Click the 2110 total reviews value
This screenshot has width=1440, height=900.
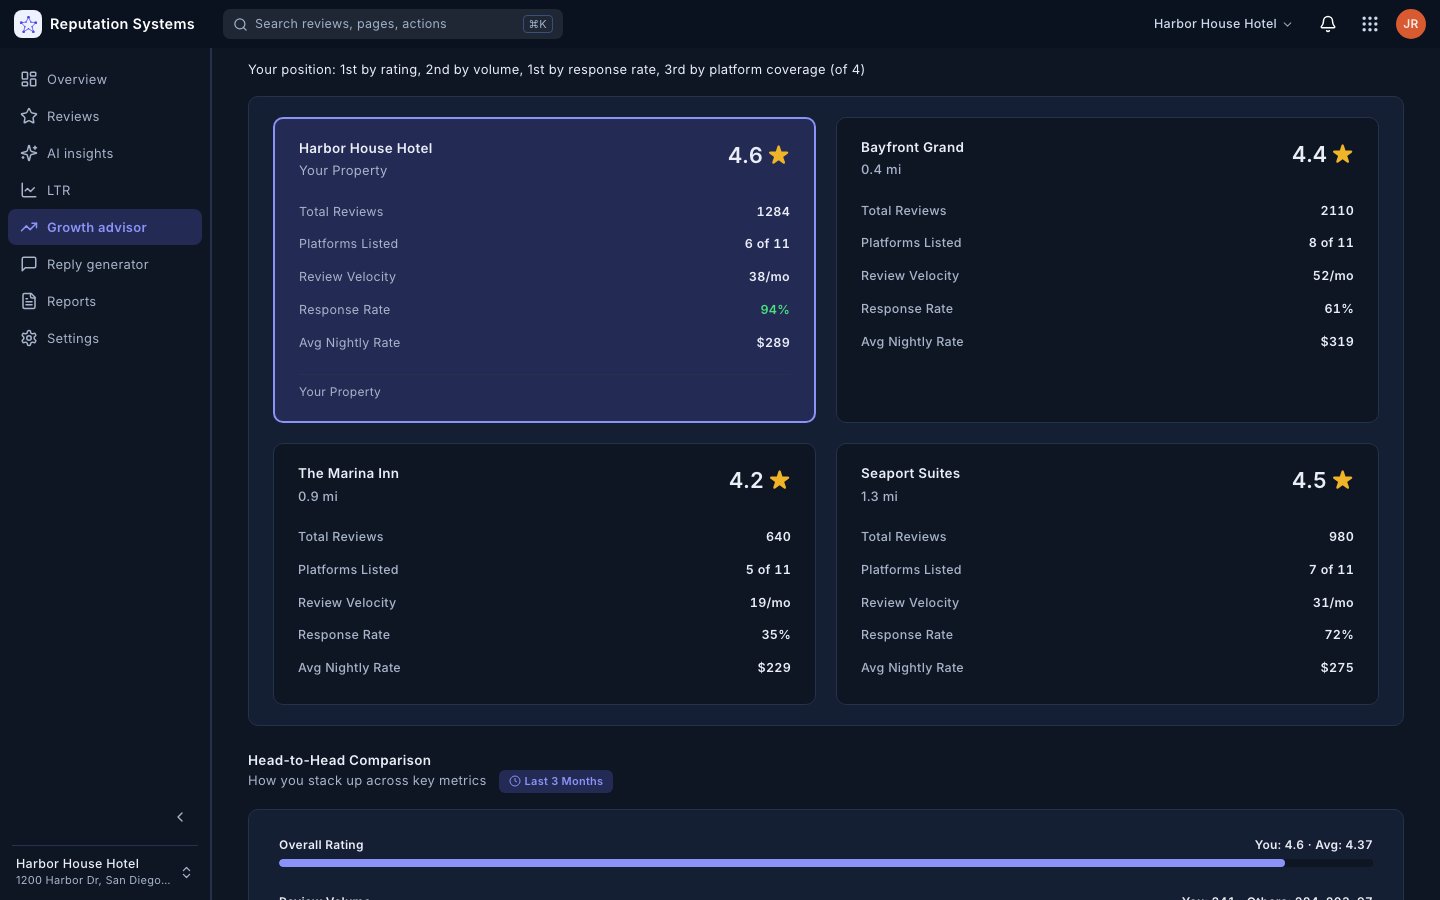click(1337, 211)
